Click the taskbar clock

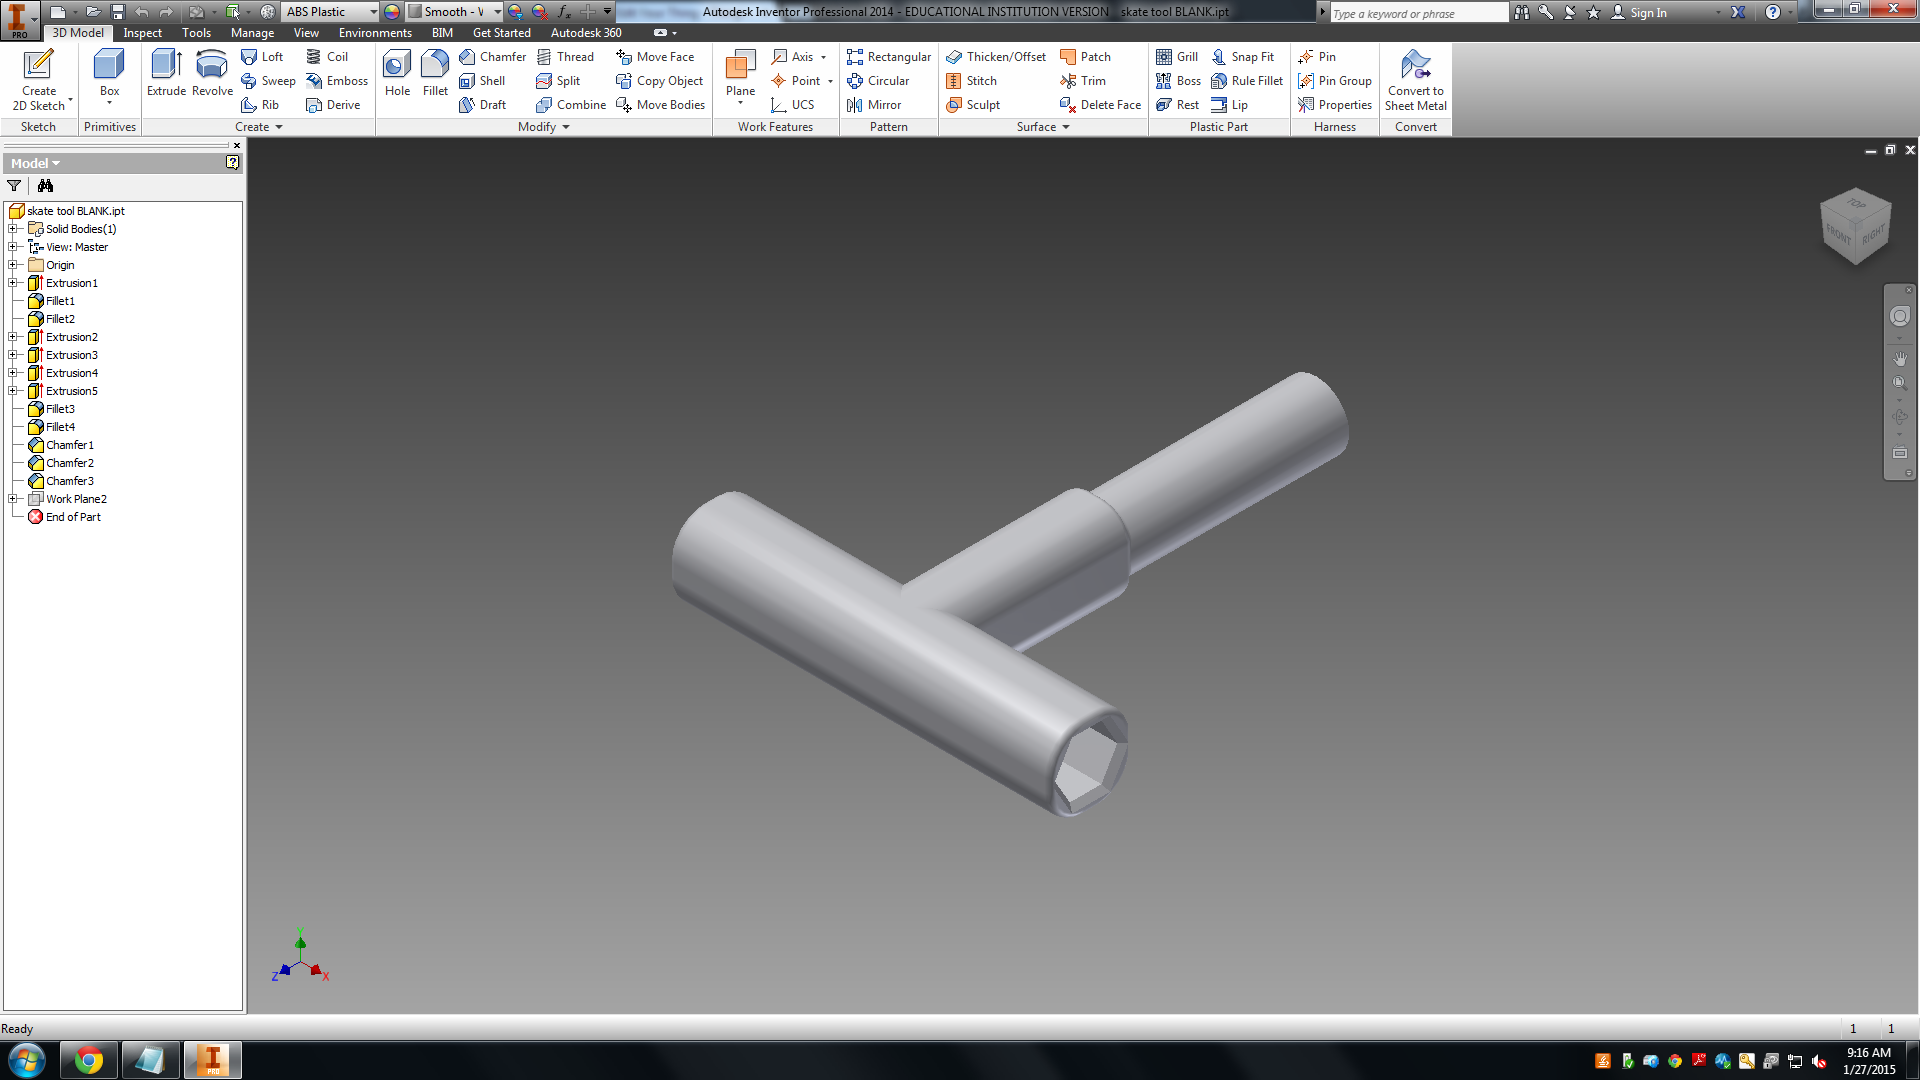1868,1060
